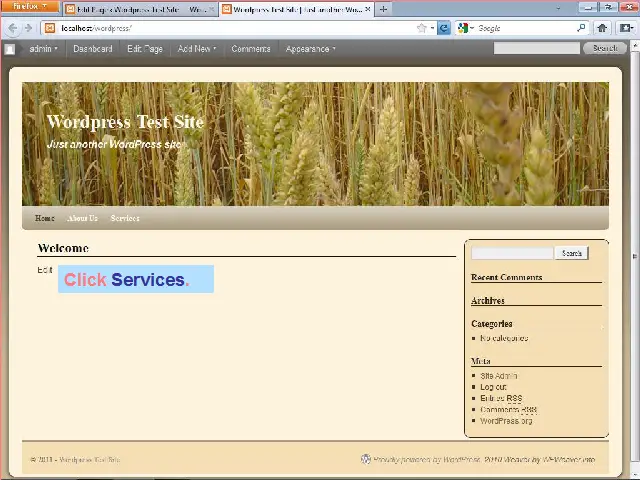Open the address bar history dropdown arrow
The width and height of the screenshot is (640, 480).
[x=432, y=28]
